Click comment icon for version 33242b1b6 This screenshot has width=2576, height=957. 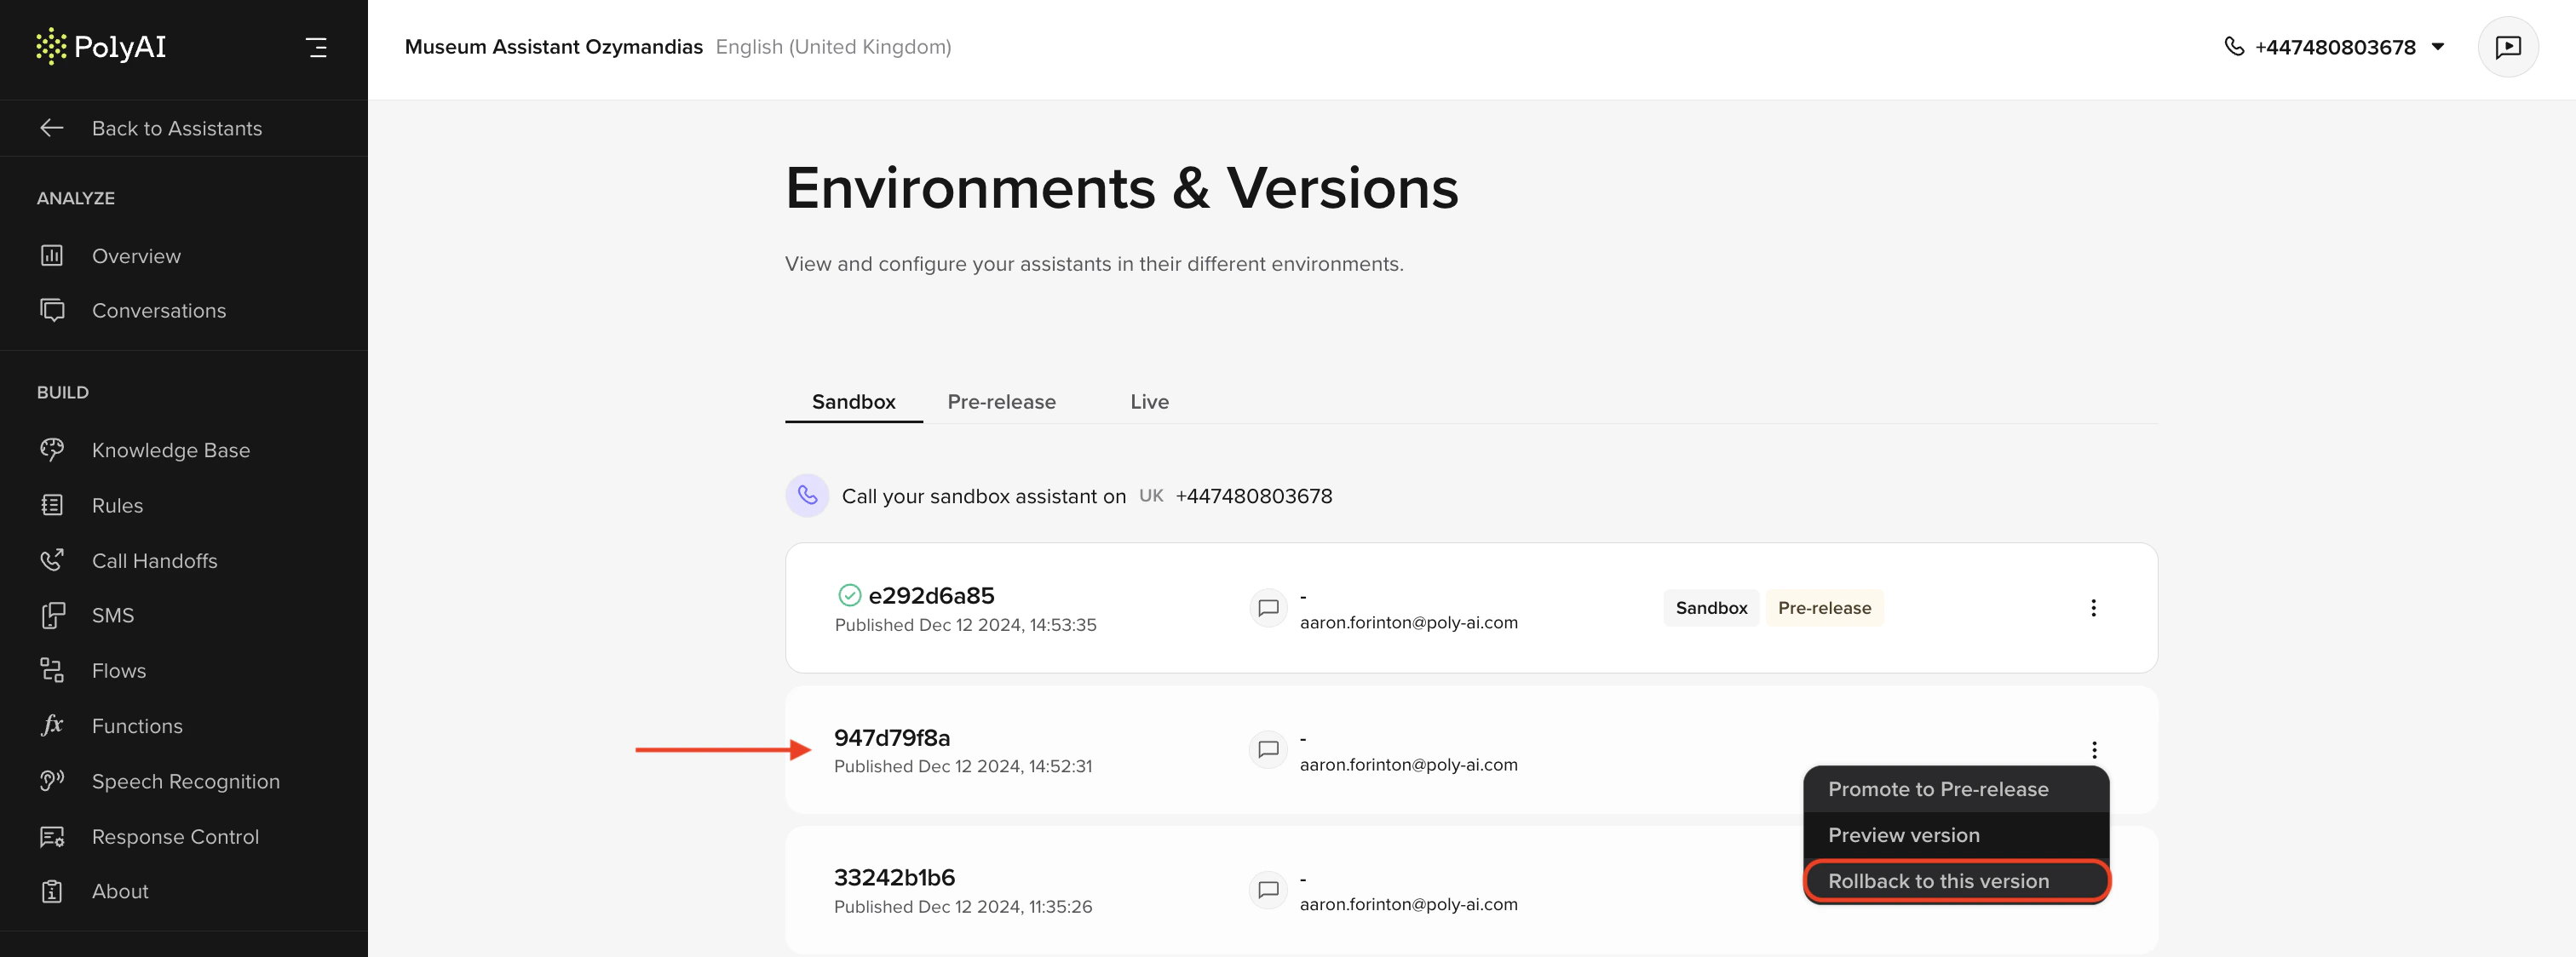[1268, 890]
